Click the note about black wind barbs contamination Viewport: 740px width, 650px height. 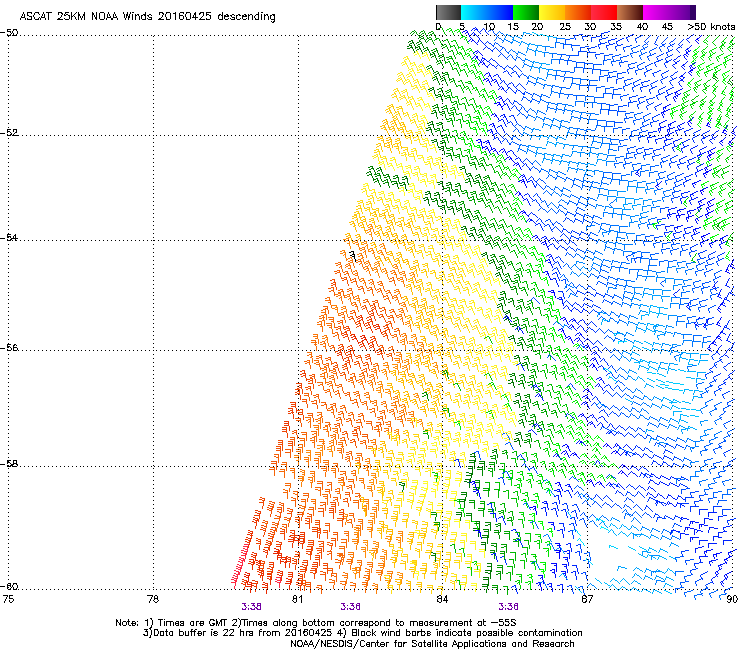[458, 633]
